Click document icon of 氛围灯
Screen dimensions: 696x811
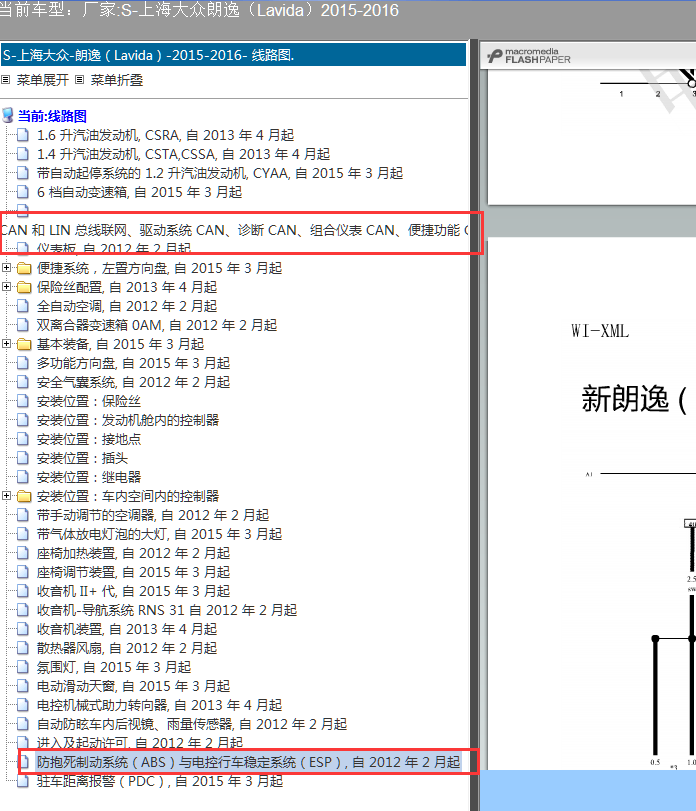click(x=23, y=668)
